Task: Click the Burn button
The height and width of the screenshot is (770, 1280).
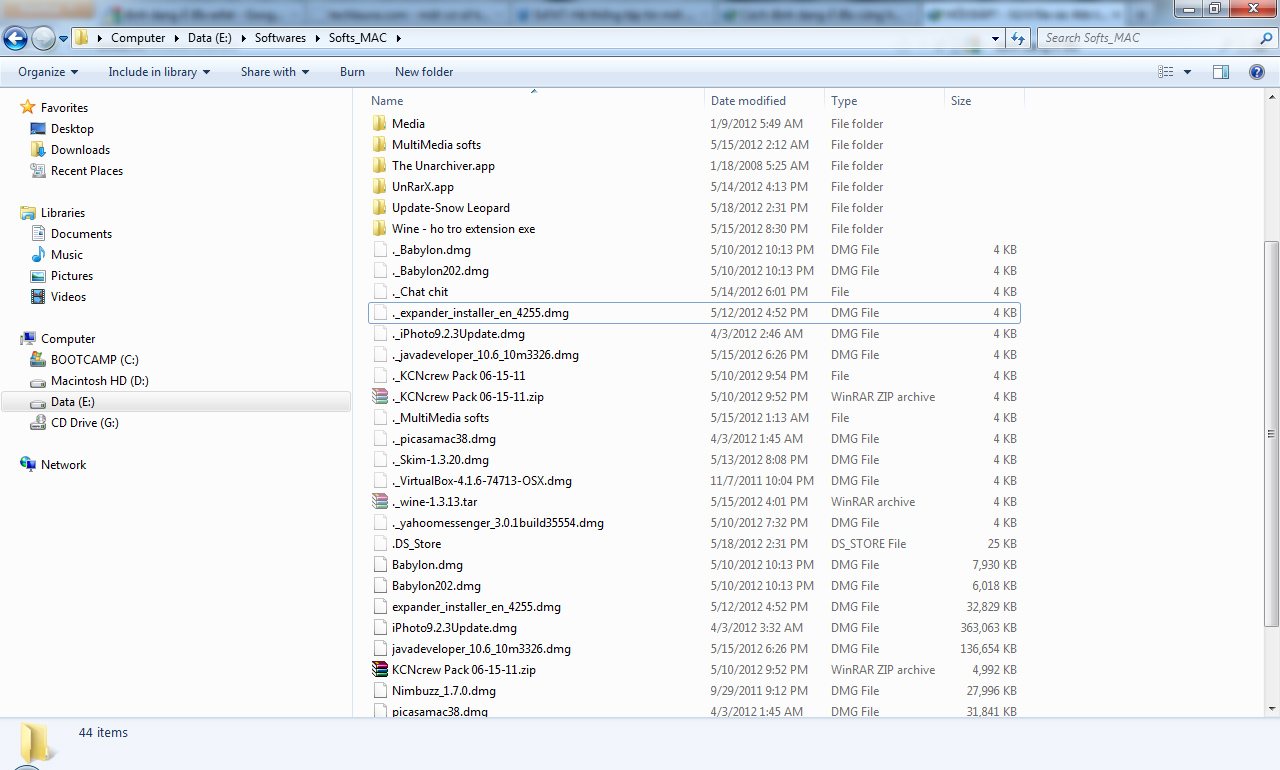Action: (x=352, y=72)
